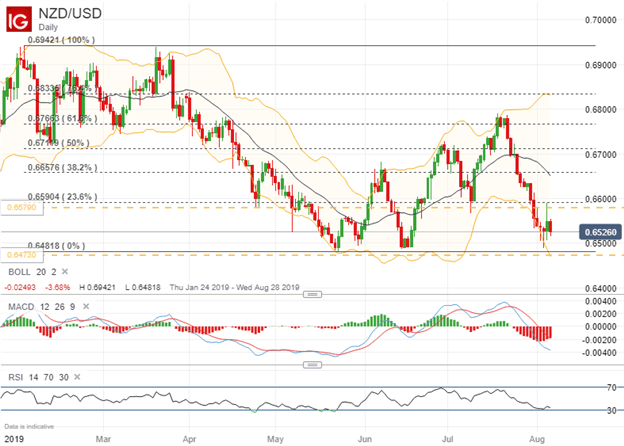This screenshot has height=446, width=624.
Task: Click the RSI 70 level label
Action: 612,387
